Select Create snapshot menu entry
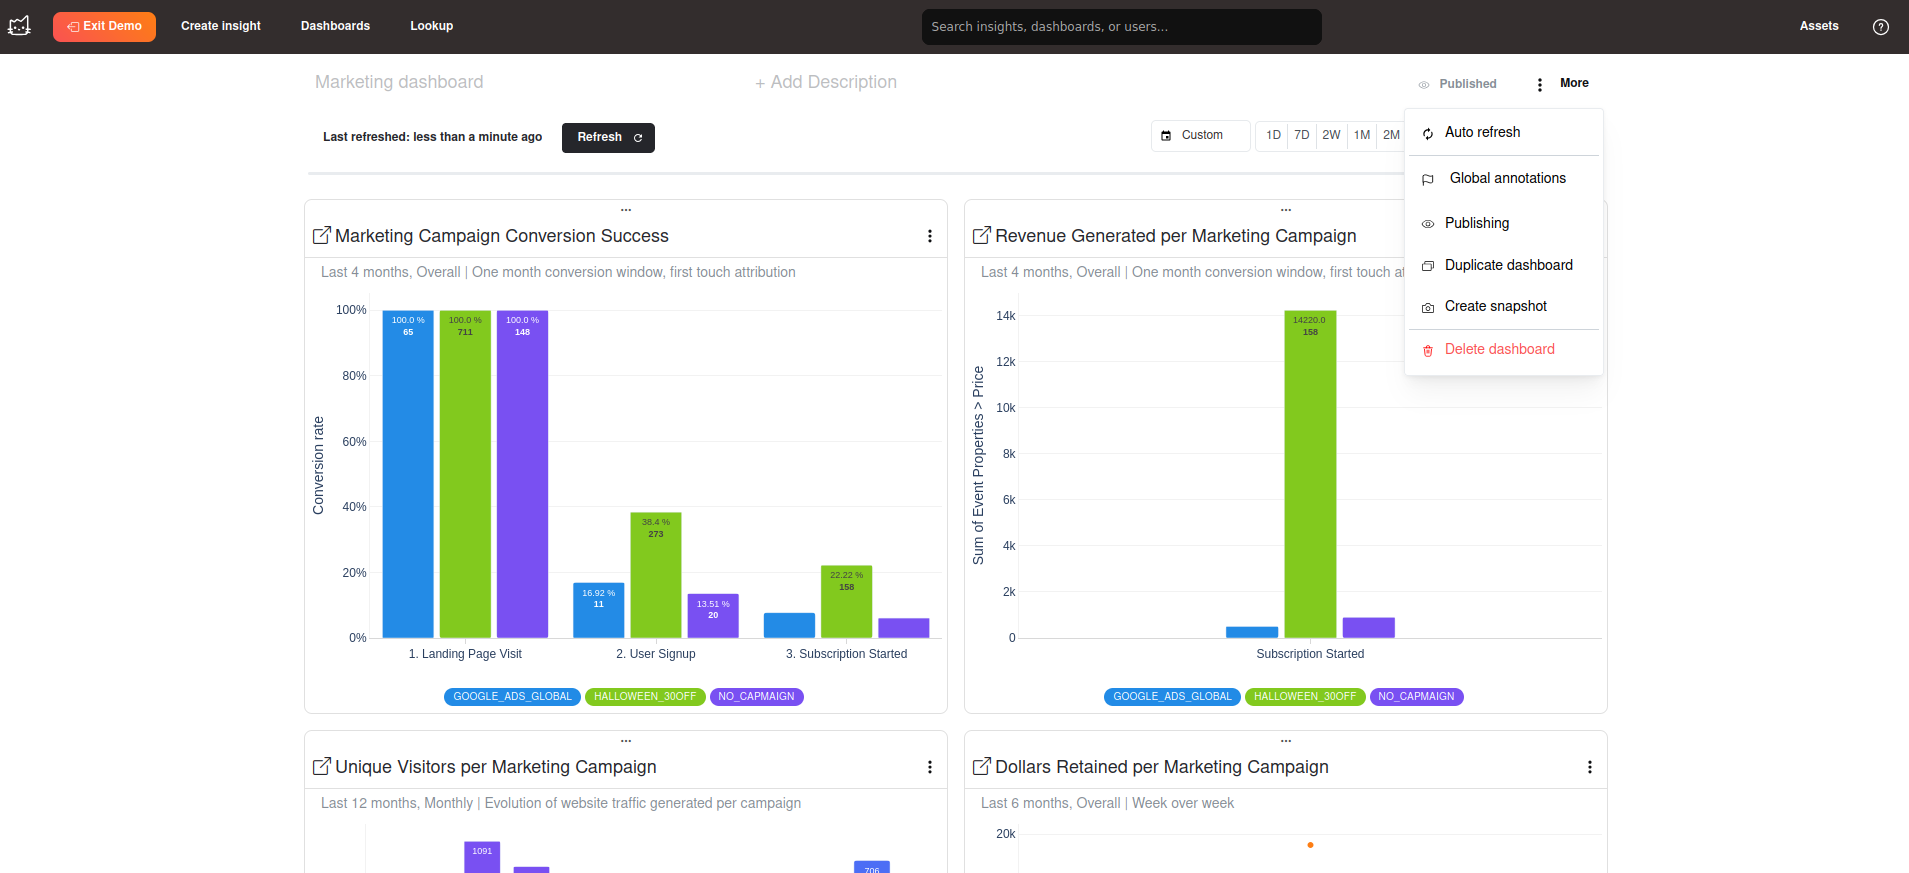This screenshot has width=1909, height=873. pos(1504,307)
